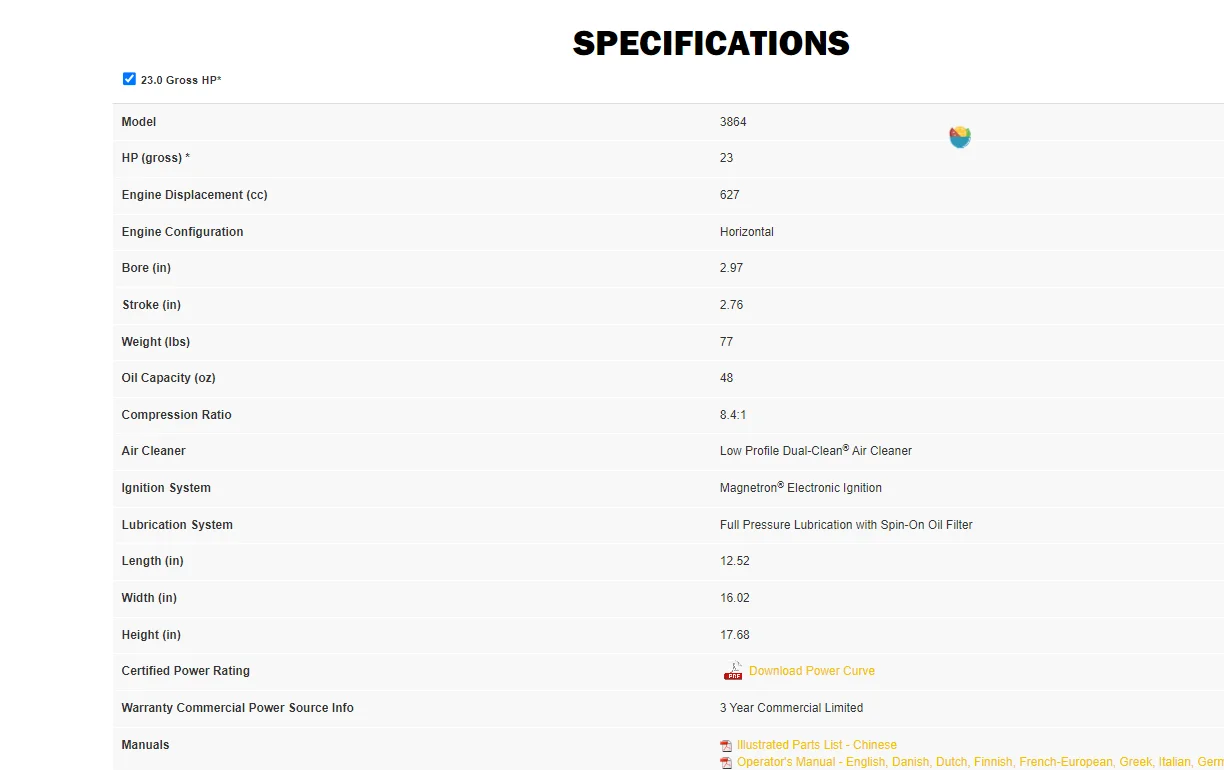1224x770 pixels.
Task: Click the Certified Power Rating row label
Action: (x=186, y=671)
